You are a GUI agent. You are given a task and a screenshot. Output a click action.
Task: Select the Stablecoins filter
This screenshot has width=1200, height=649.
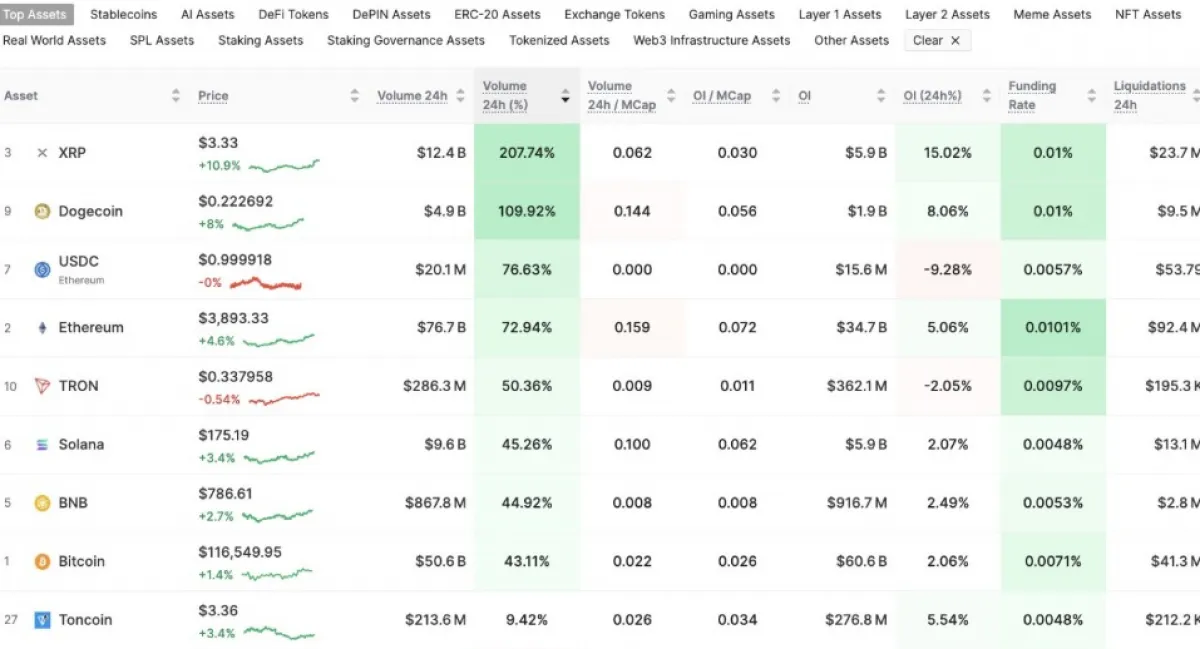click(124, 14)
